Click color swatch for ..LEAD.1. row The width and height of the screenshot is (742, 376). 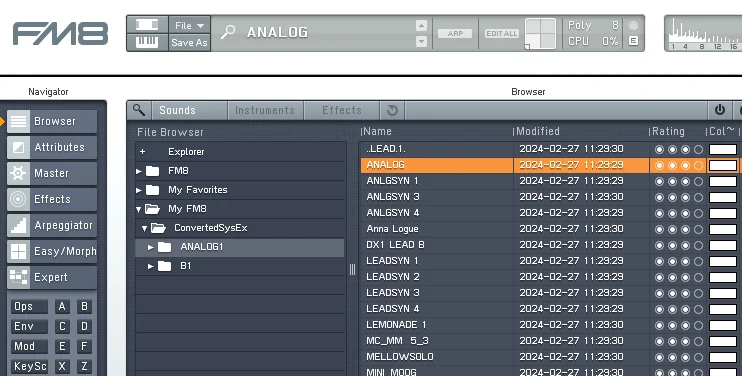coord(723,149)
